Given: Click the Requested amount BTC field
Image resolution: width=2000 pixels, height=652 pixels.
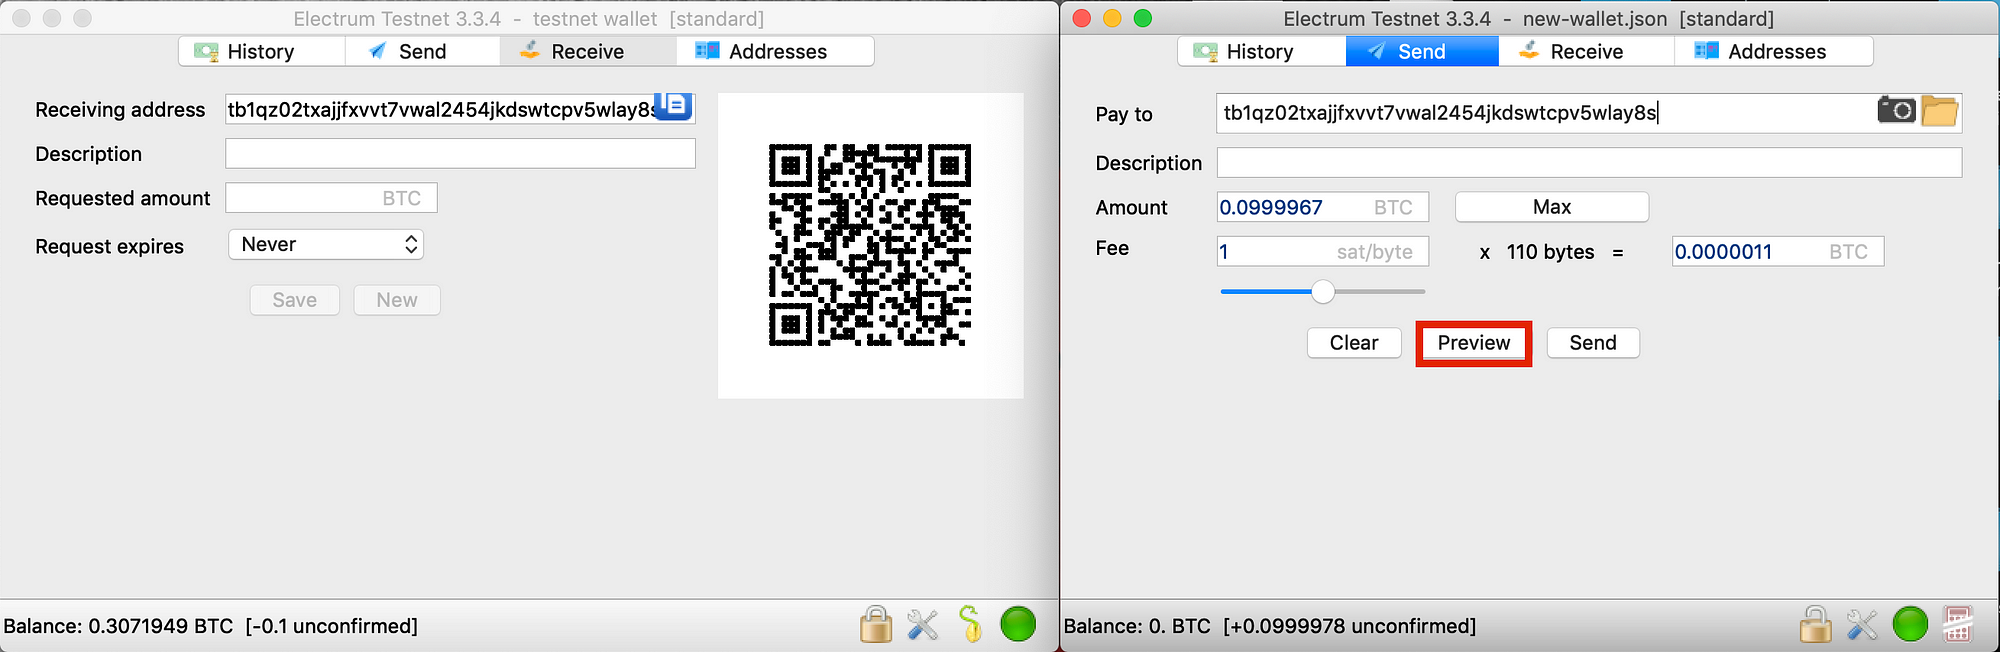Looking at the screenshot, I should click(331, 198).
